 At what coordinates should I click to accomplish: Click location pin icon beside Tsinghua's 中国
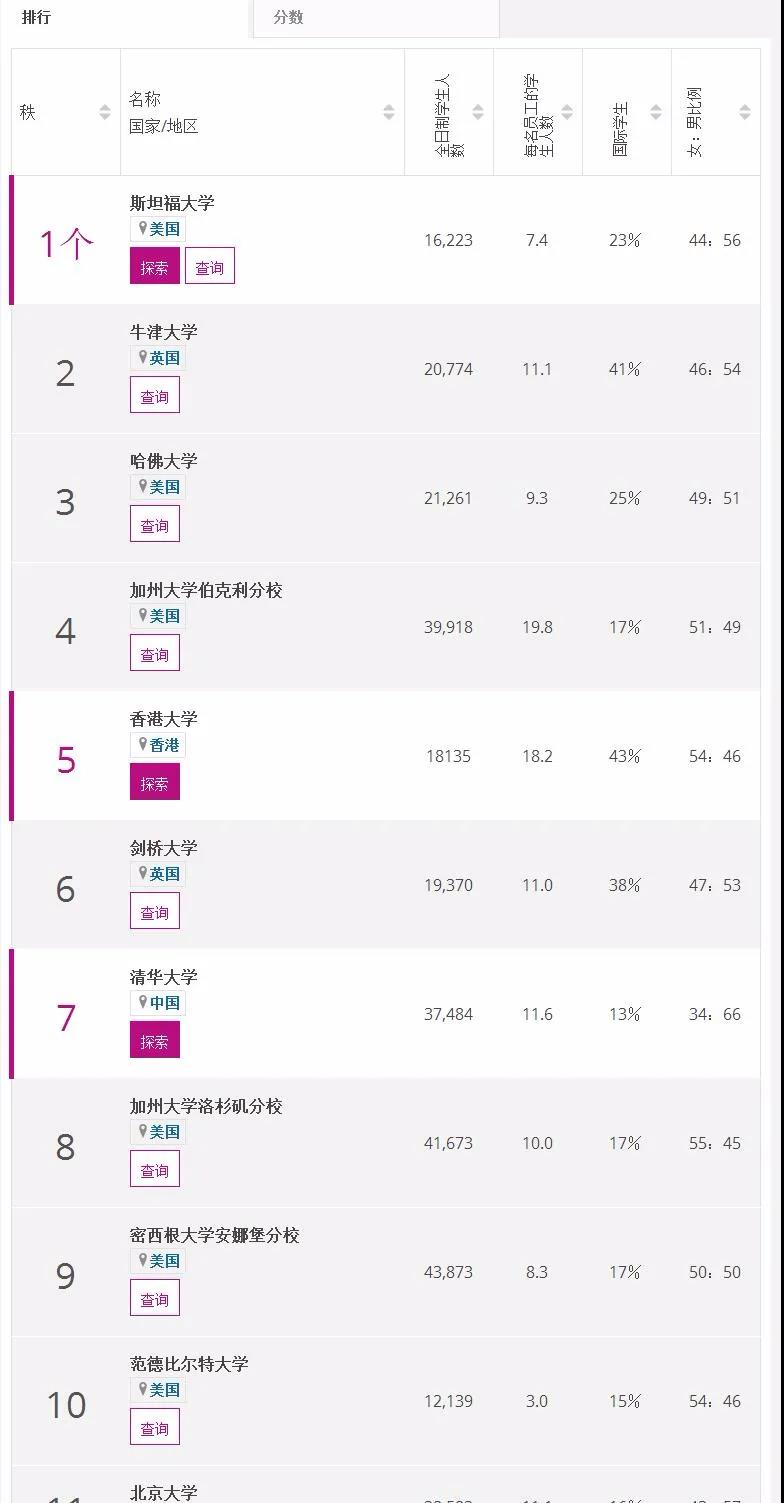coord(143,1002)
